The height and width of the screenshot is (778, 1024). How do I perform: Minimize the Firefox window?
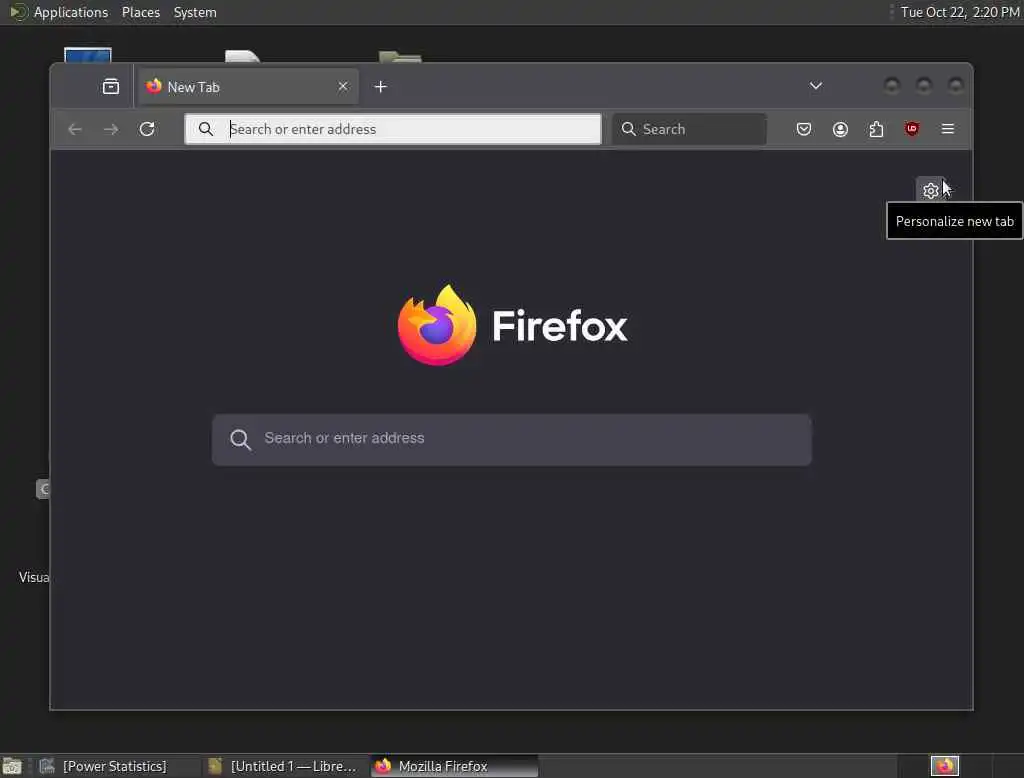click(x=891, y=86)
